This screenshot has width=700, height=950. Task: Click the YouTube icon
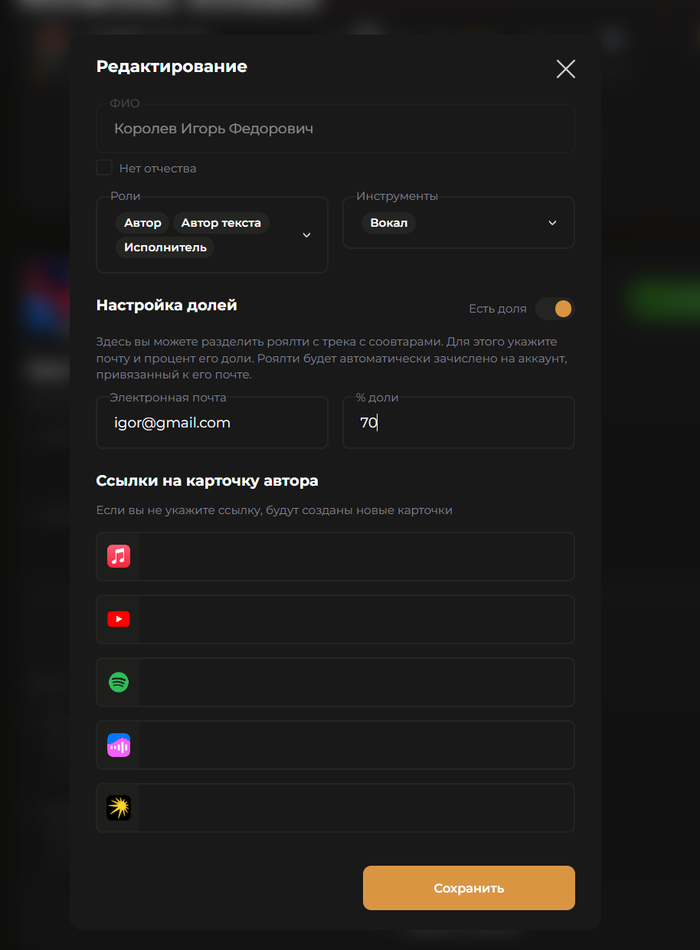tap(119, 620)
